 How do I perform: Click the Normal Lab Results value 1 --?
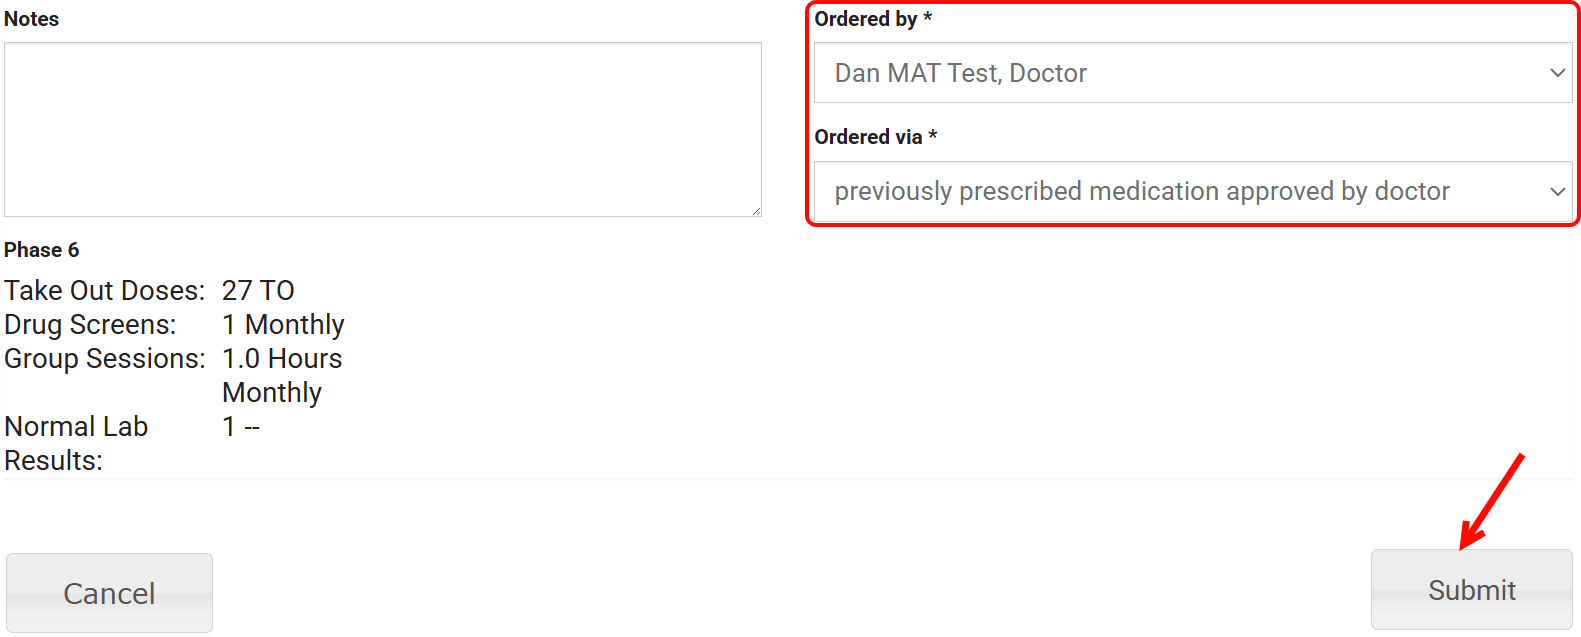(x=241, y=427)
